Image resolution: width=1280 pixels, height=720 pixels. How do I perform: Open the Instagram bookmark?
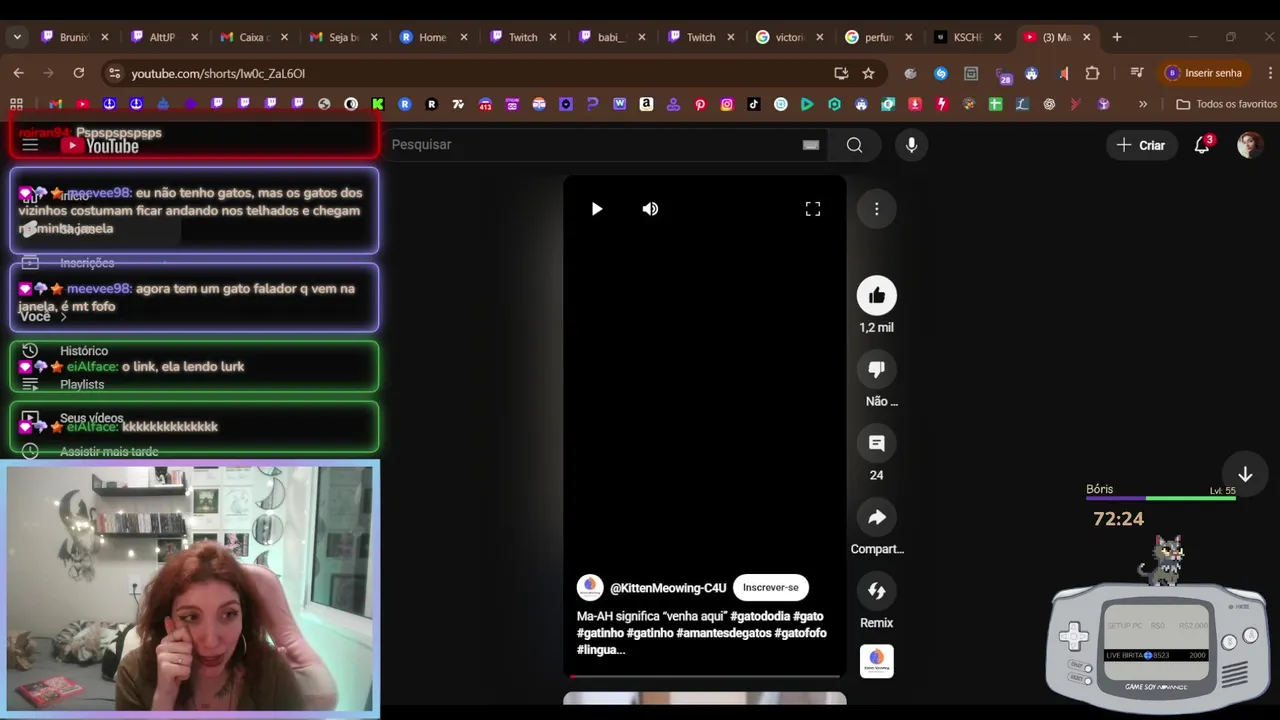(727, 104)
